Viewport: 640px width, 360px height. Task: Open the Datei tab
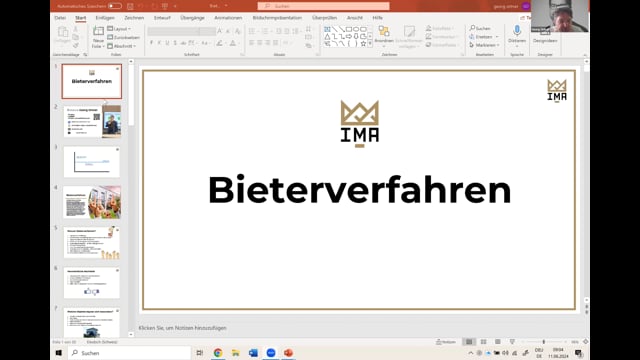(60, 18)
